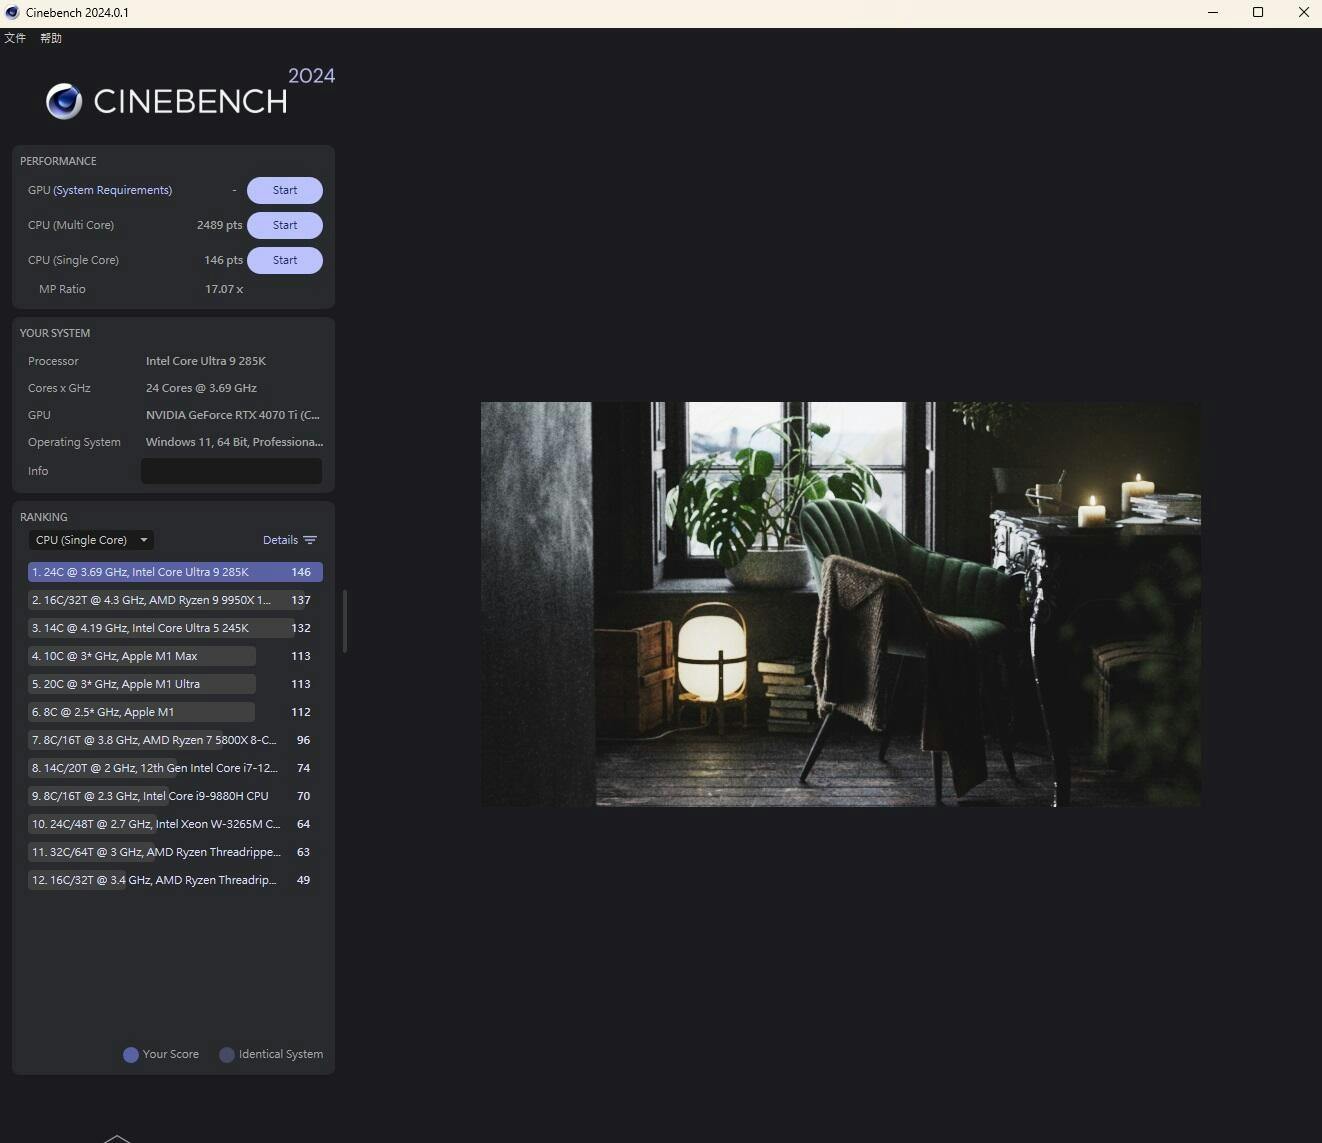
Task: Click the Processor value Intel Core Ultra 9 285K
Action: (x=206, y=361)
